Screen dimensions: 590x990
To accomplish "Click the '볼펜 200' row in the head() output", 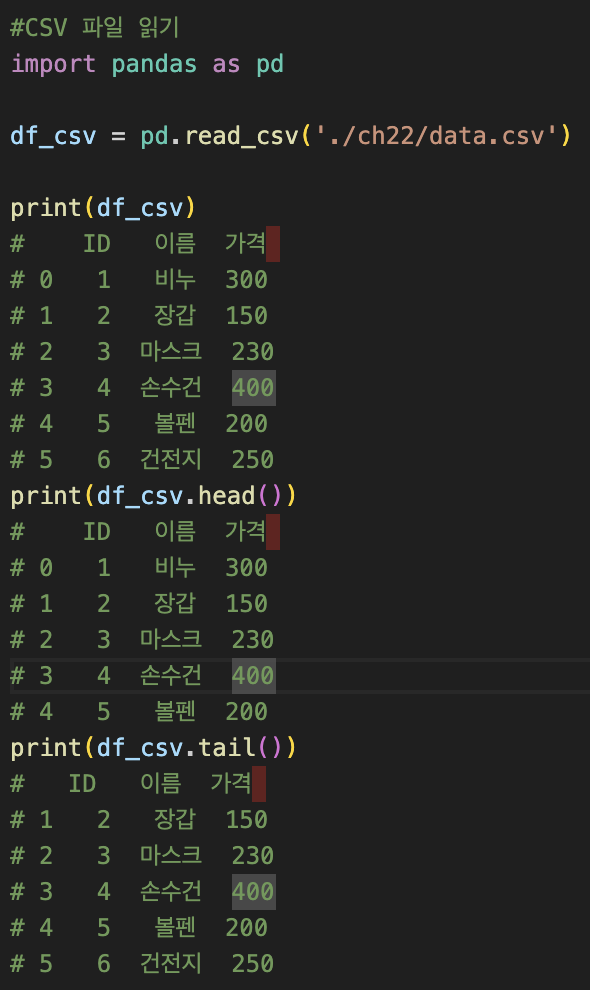I will (140, 712).
